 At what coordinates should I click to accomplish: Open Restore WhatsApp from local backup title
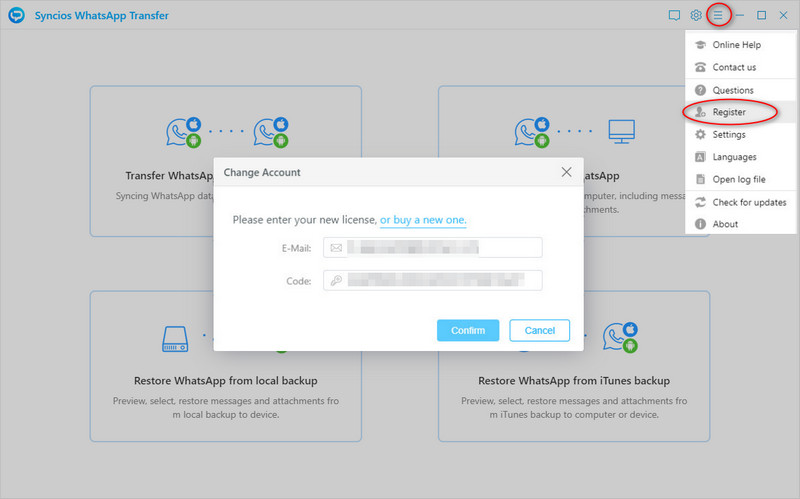226,381
